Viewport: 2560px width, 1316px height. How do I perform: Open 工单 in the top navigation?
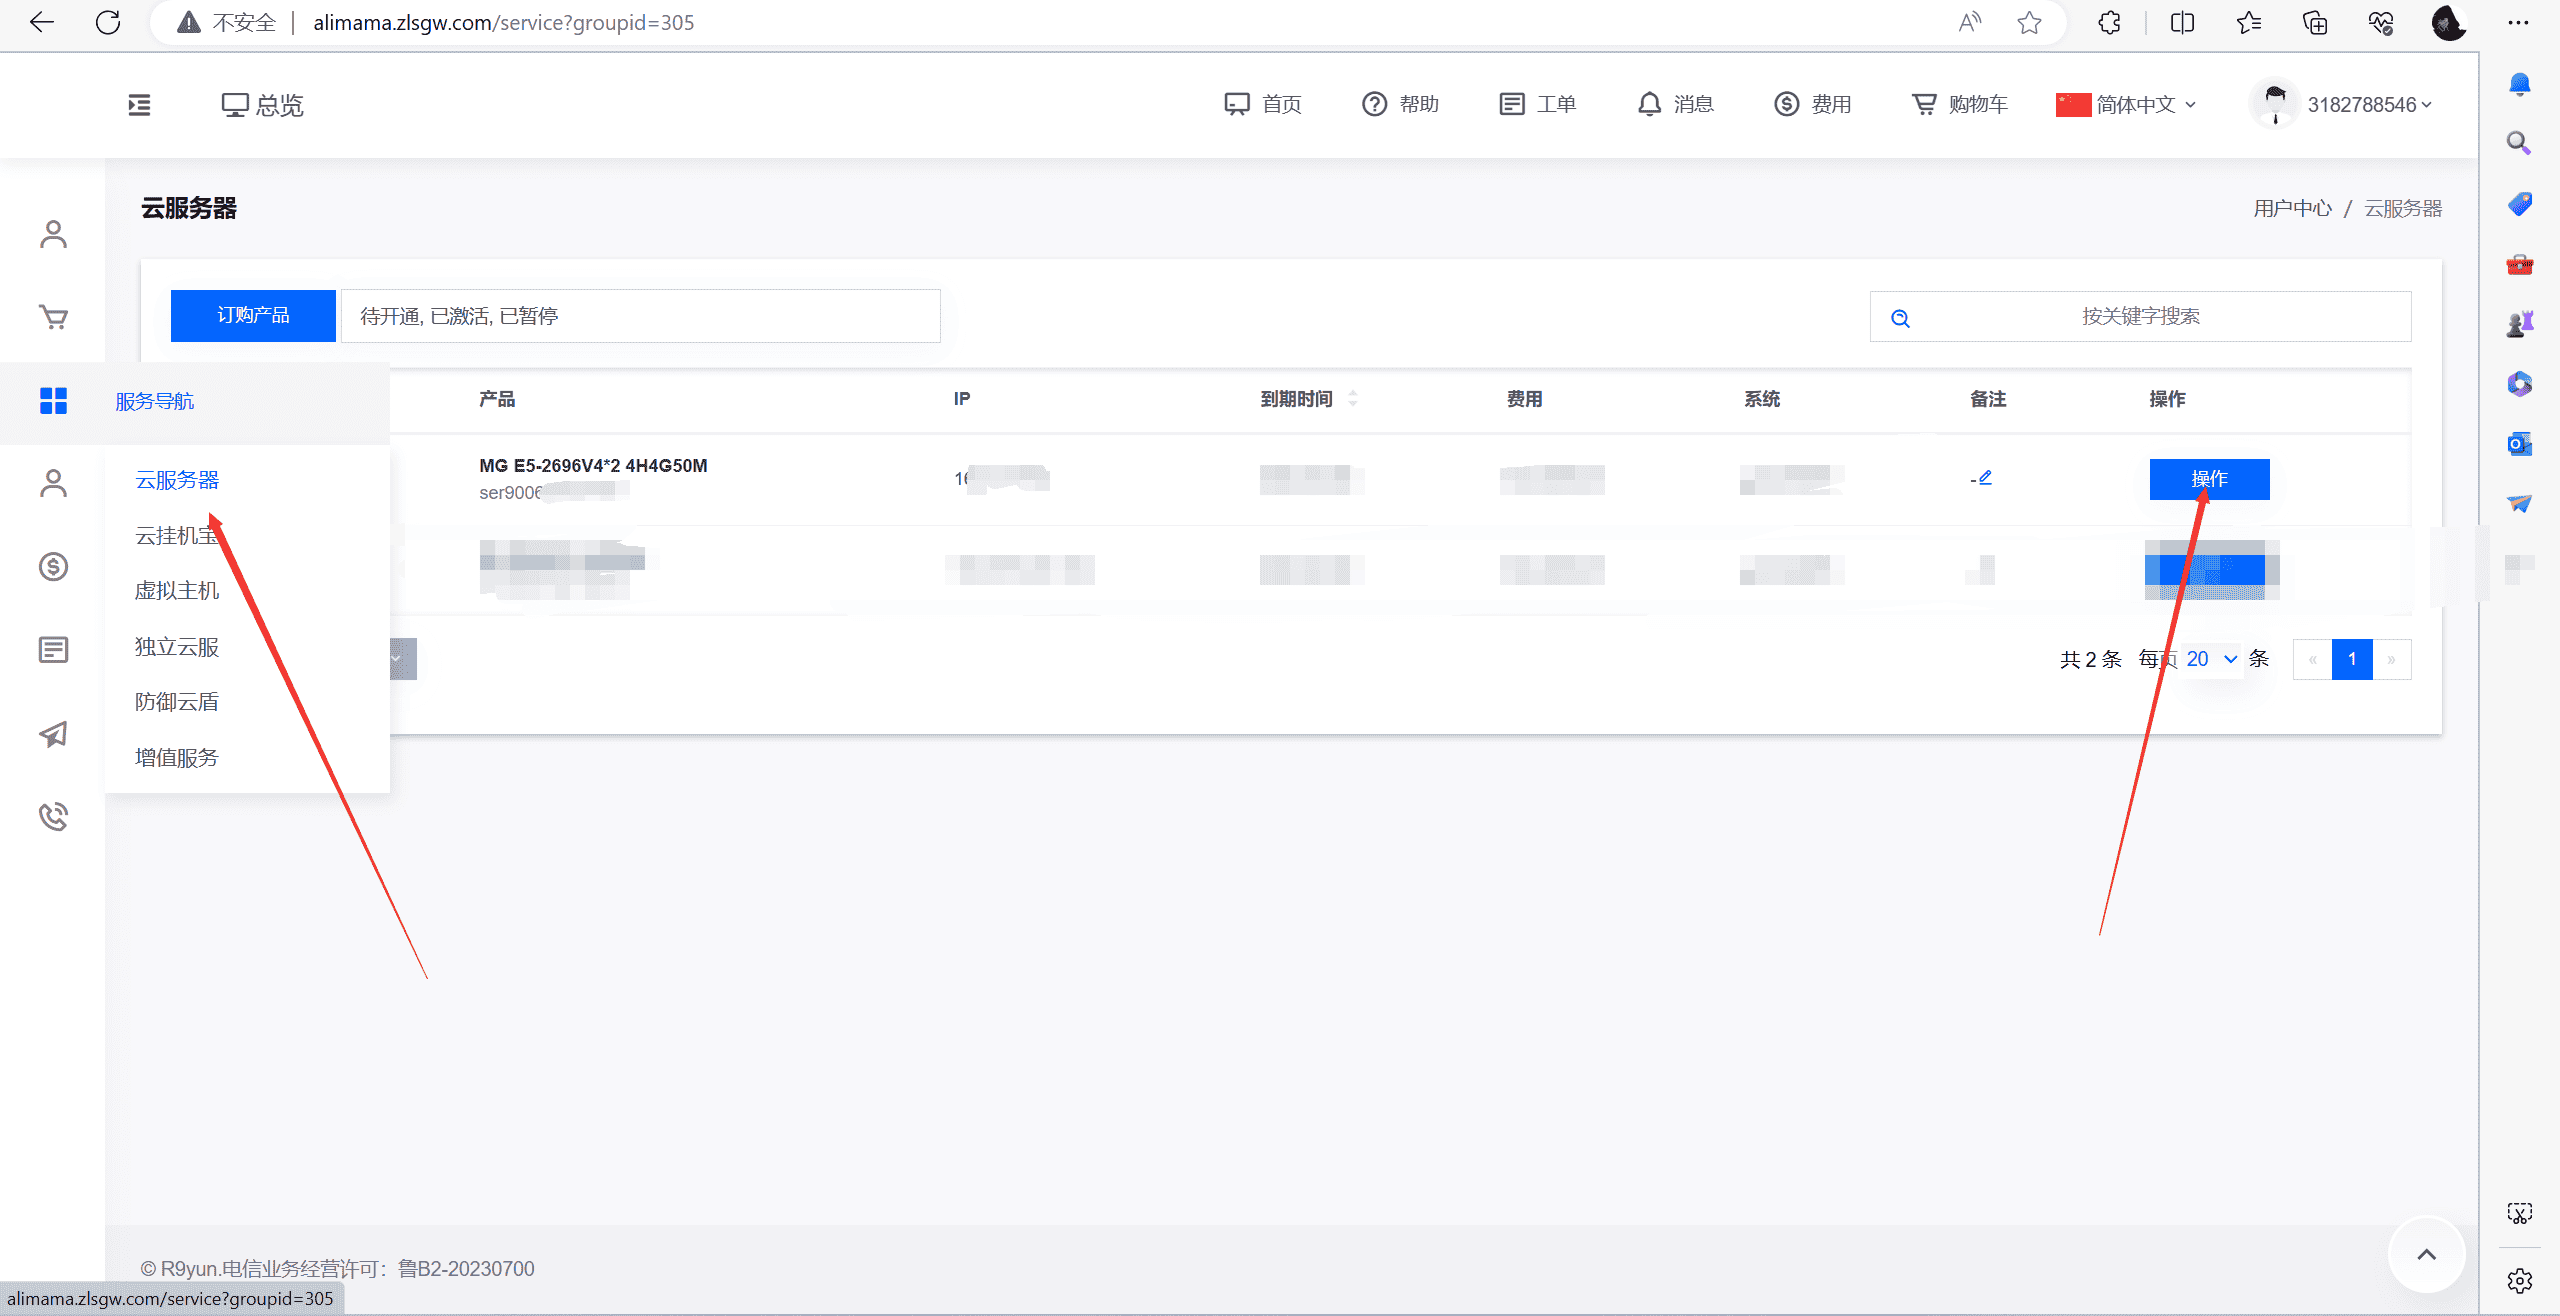1538,104
